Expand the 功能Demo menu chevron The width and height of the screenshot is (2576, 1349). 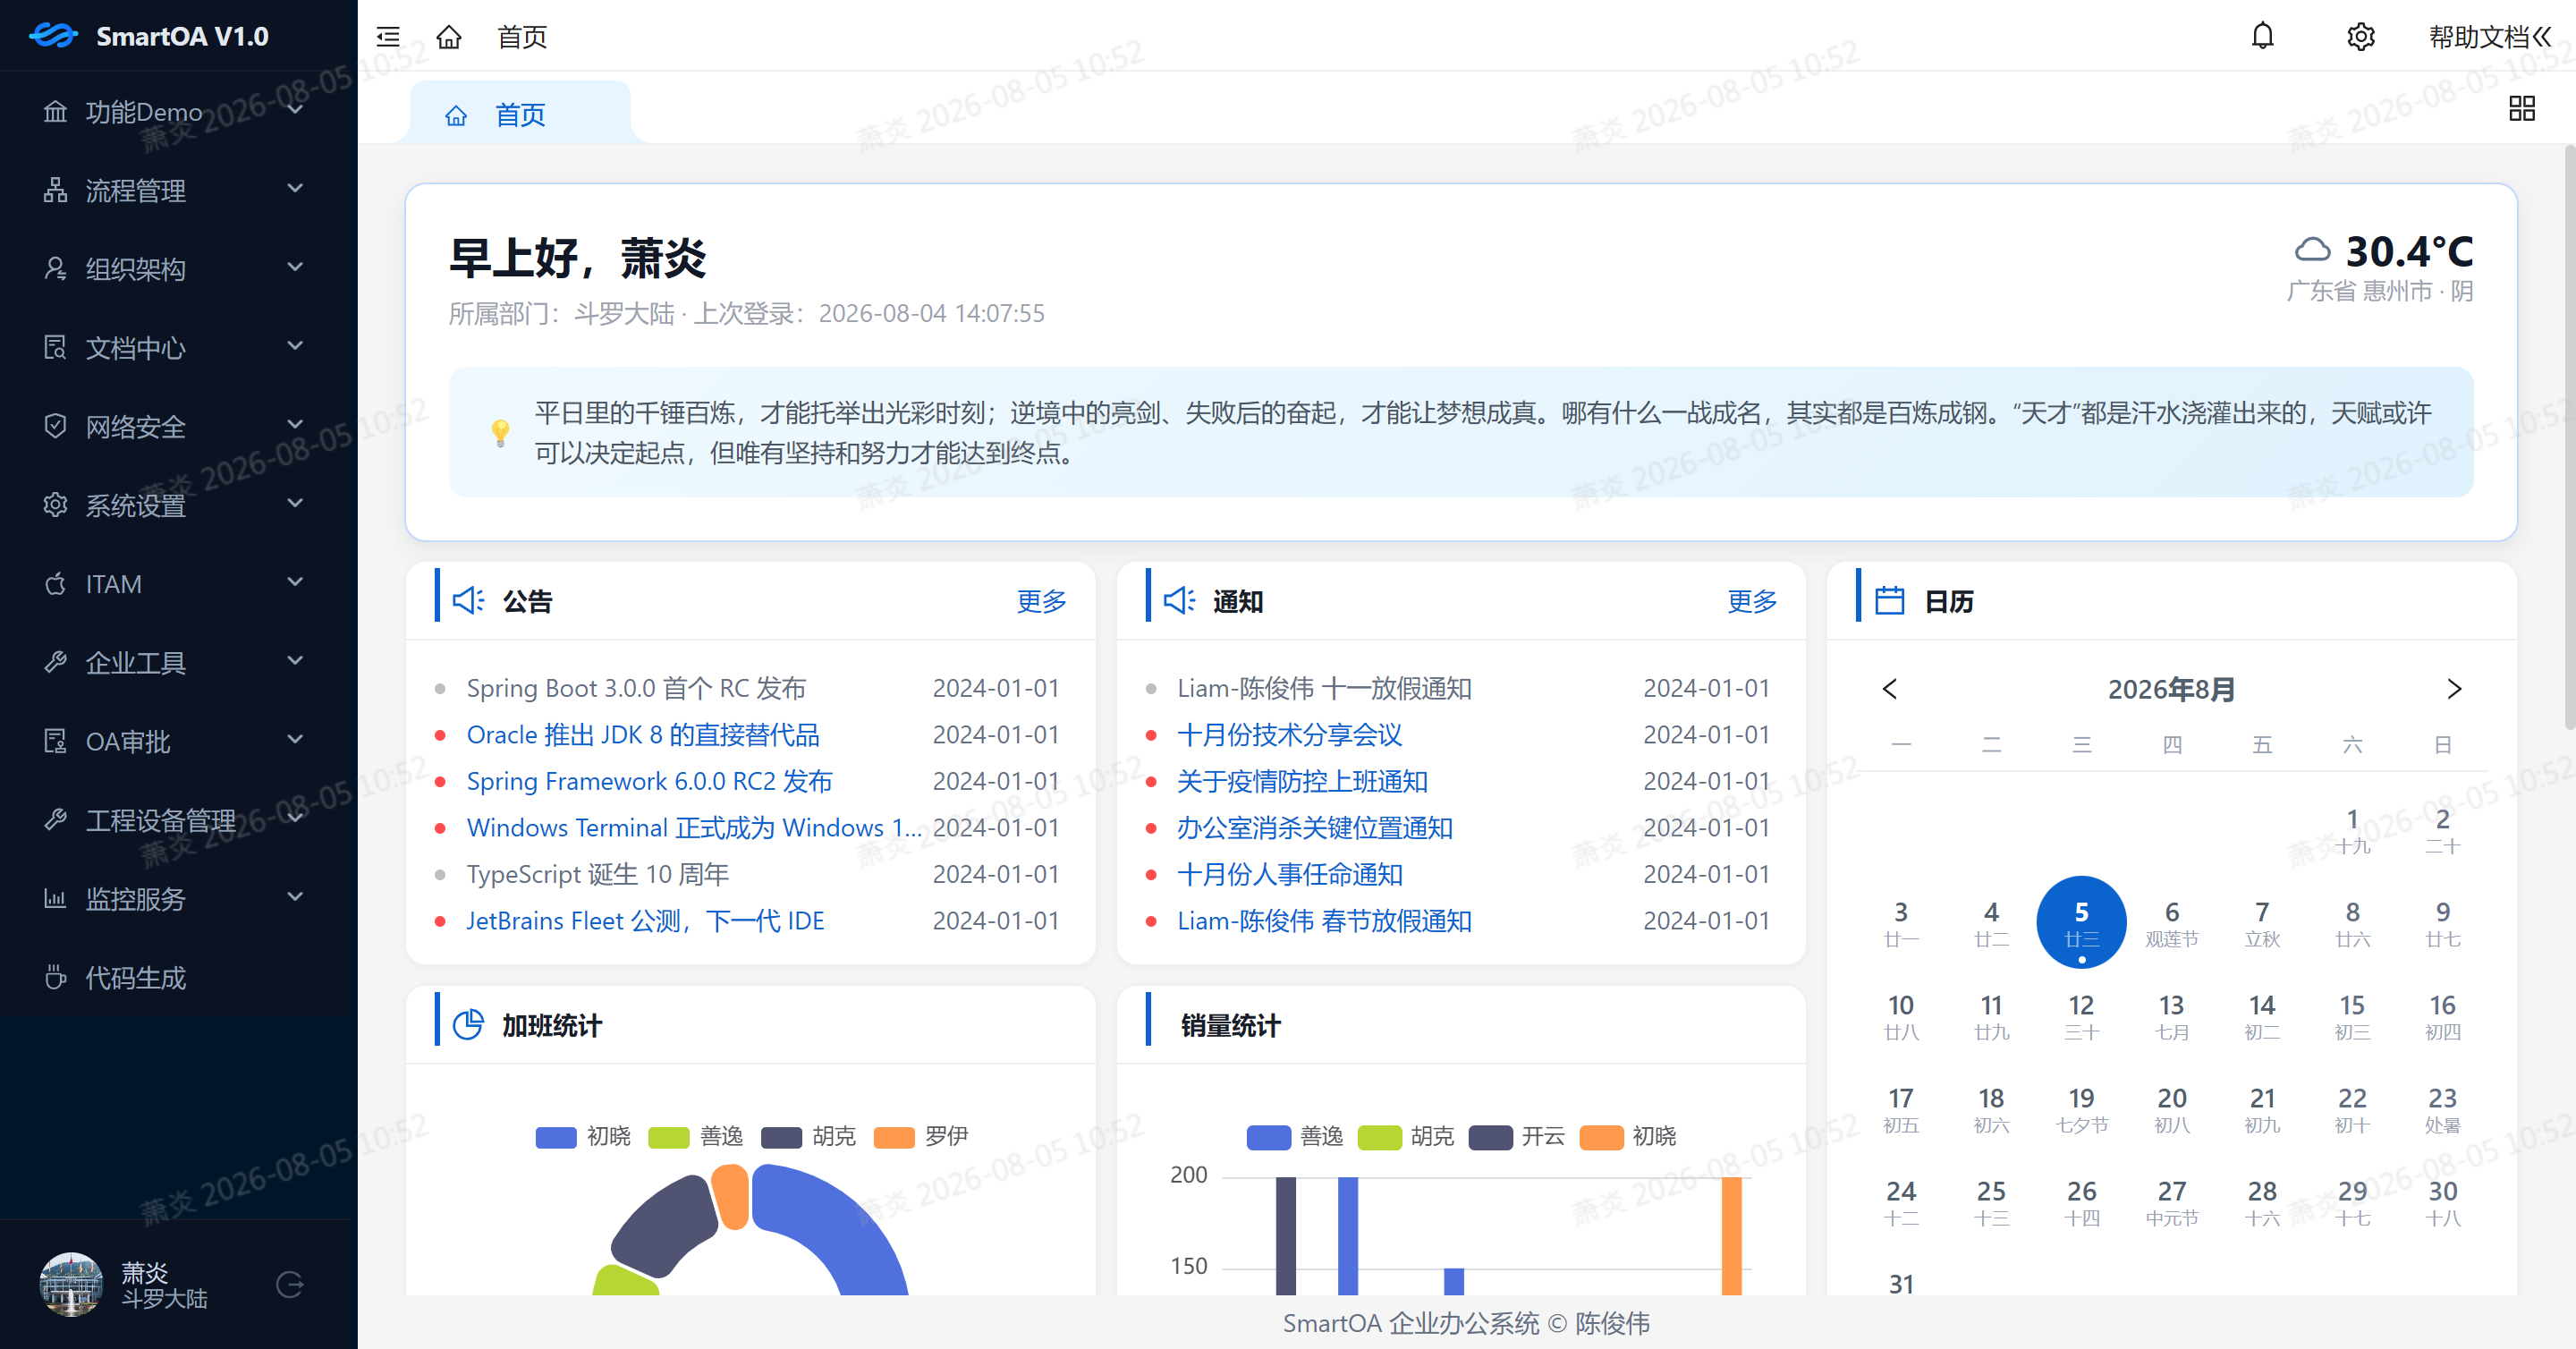click(295, 109)
